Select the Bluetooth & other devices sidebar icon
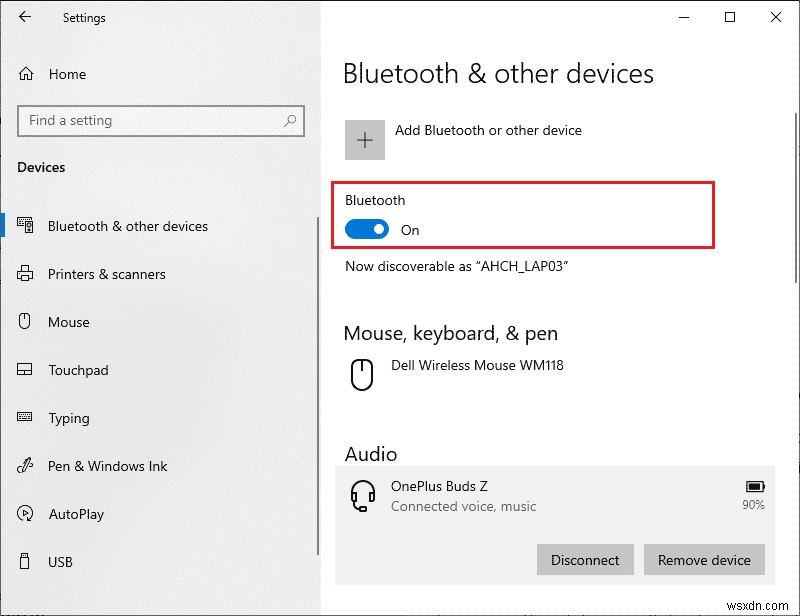800x616 pixels. tap(24, 226)
